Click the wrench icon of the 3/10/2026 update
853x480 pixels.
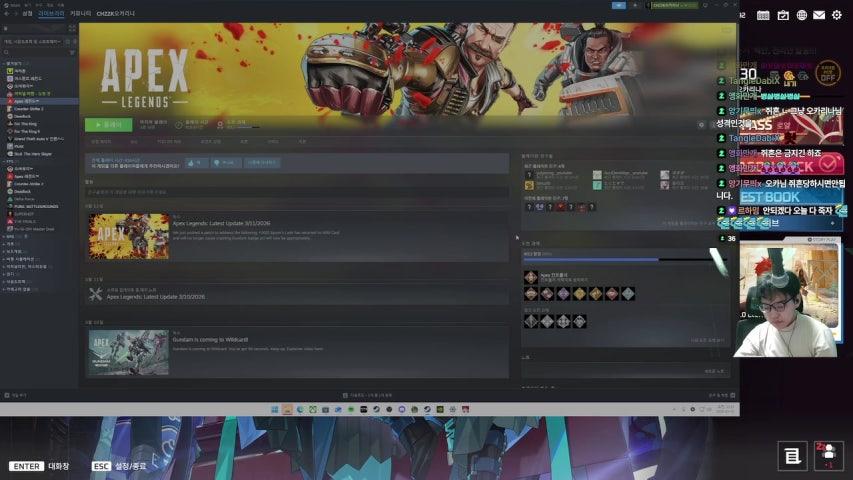(96, 294)
